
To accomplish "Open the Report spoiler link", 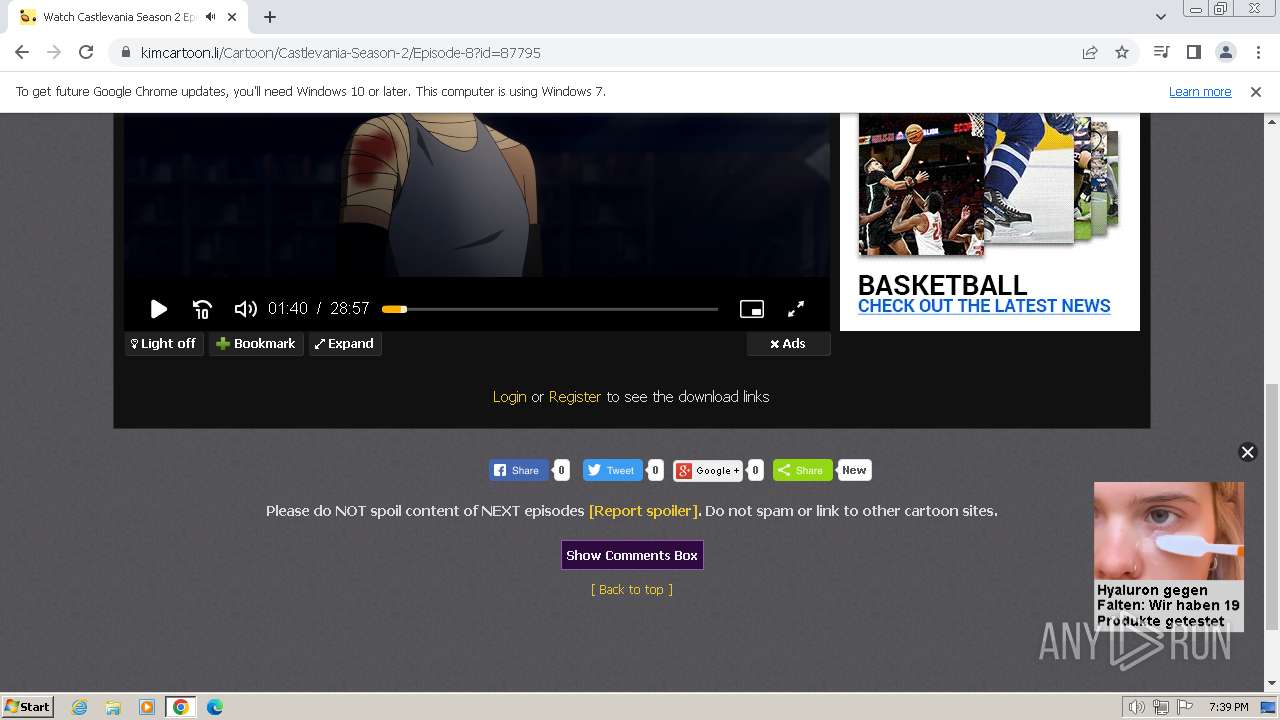I will point(645,511).
